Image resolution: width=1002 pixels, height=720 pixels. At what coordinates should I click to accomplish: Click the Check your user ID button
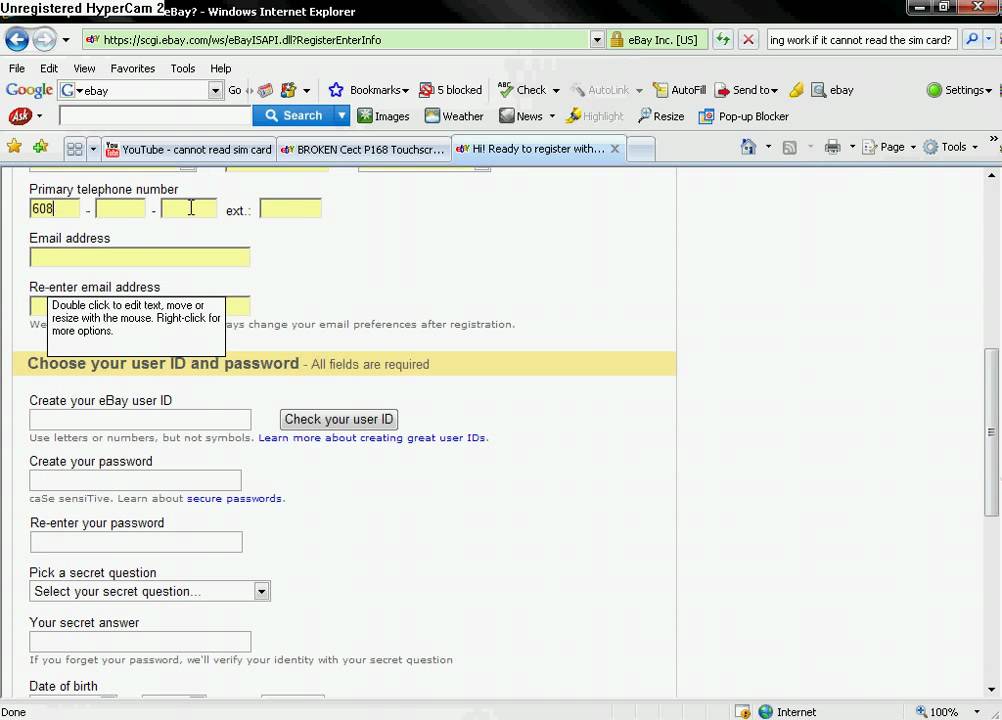coord(339,419)
